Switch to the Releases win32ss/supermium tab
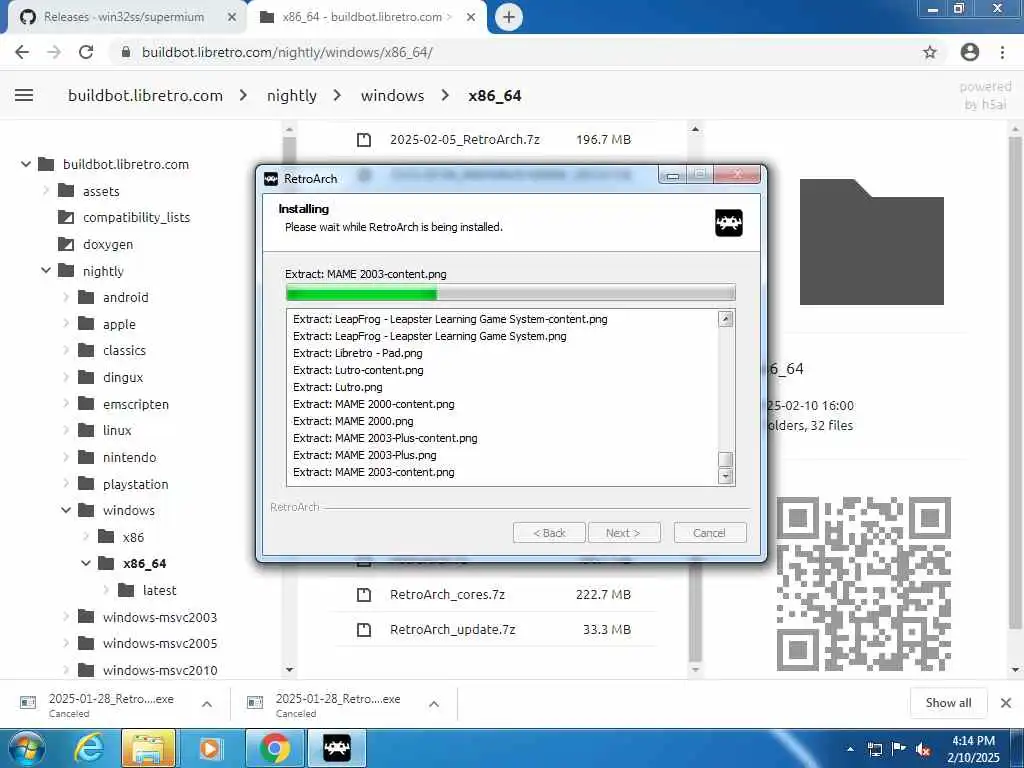The width and height of the screenshot is (1024, 768). (x=124, y=17)
